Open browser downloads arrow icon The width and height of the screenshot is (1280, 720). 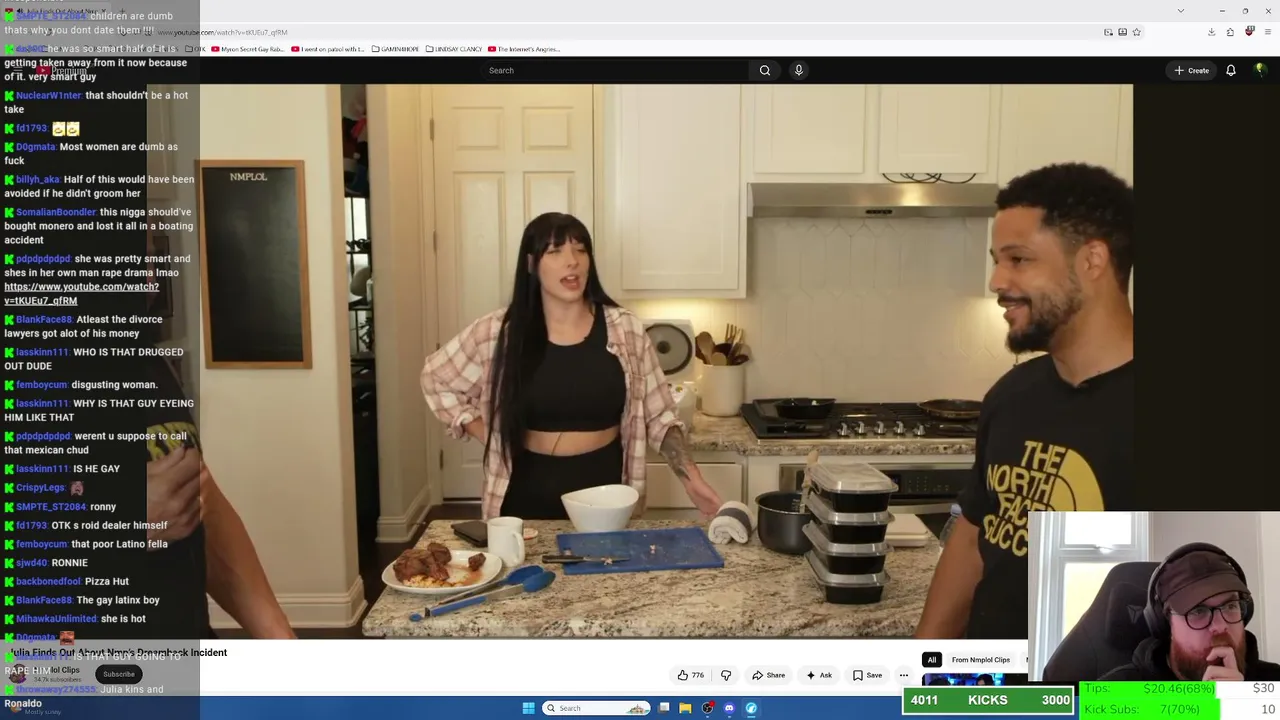[1211, 32]
